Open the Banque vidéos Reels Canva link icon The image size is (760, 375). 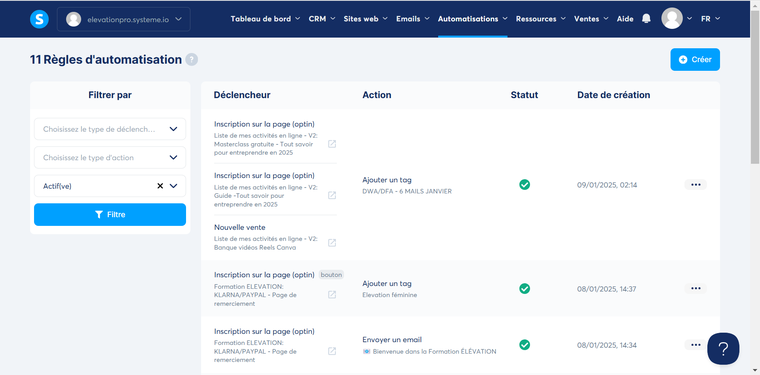tap(332, 243)
